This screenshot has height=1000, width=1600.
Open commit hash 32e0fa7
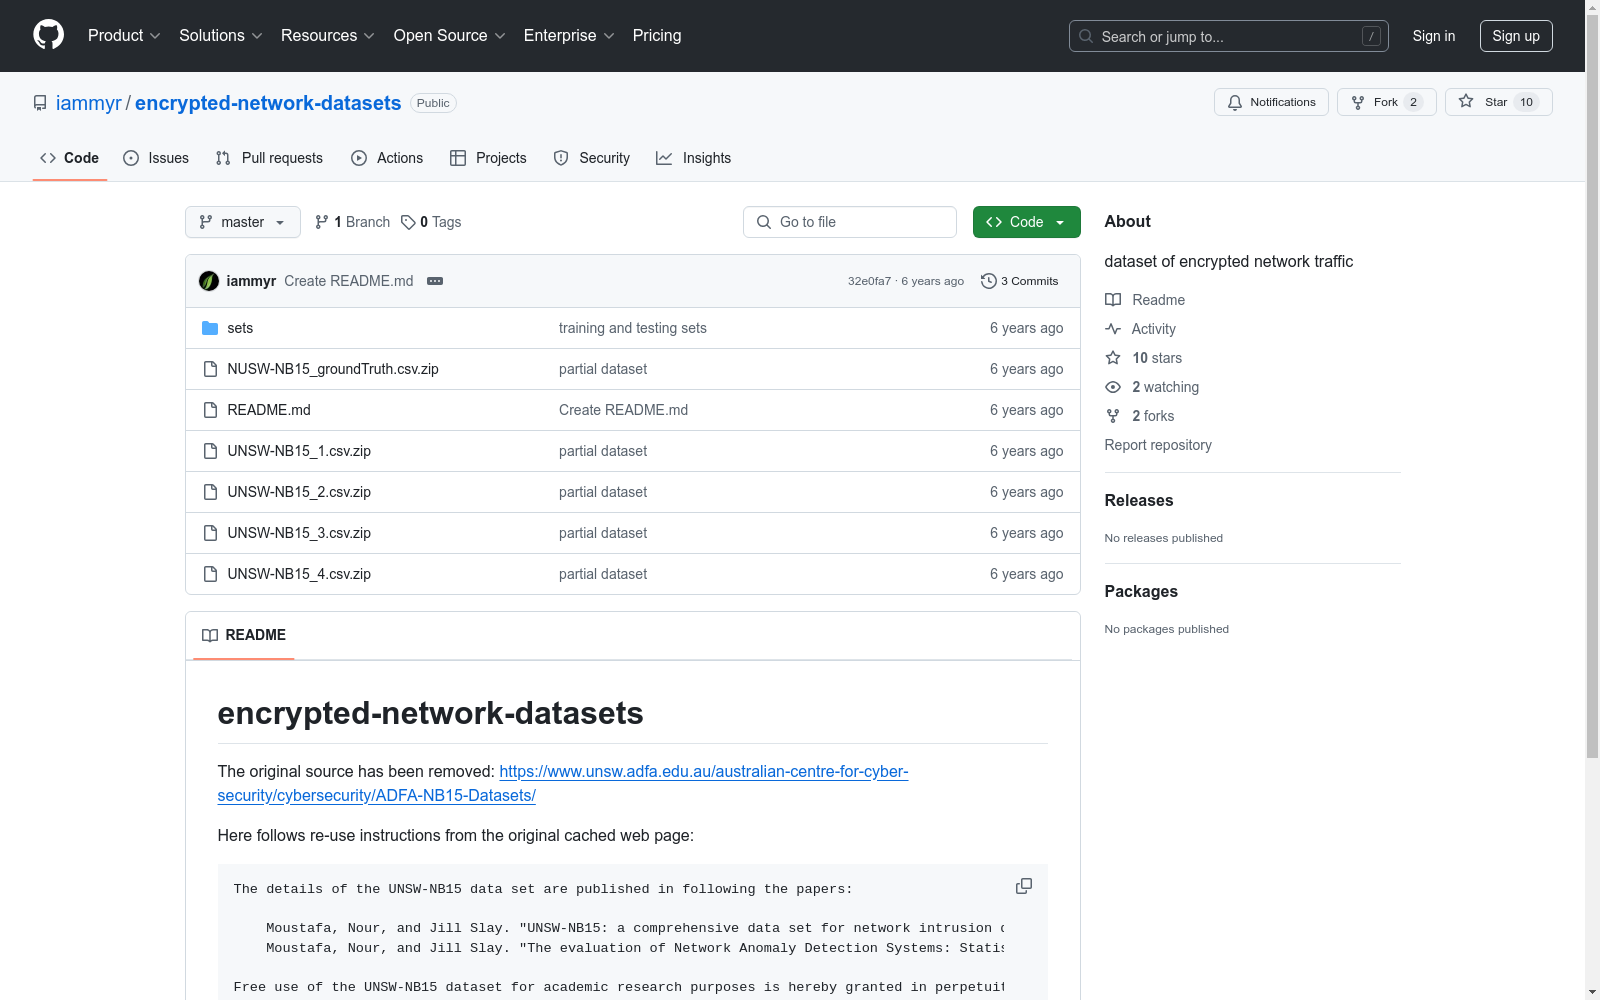coord(869,281)
